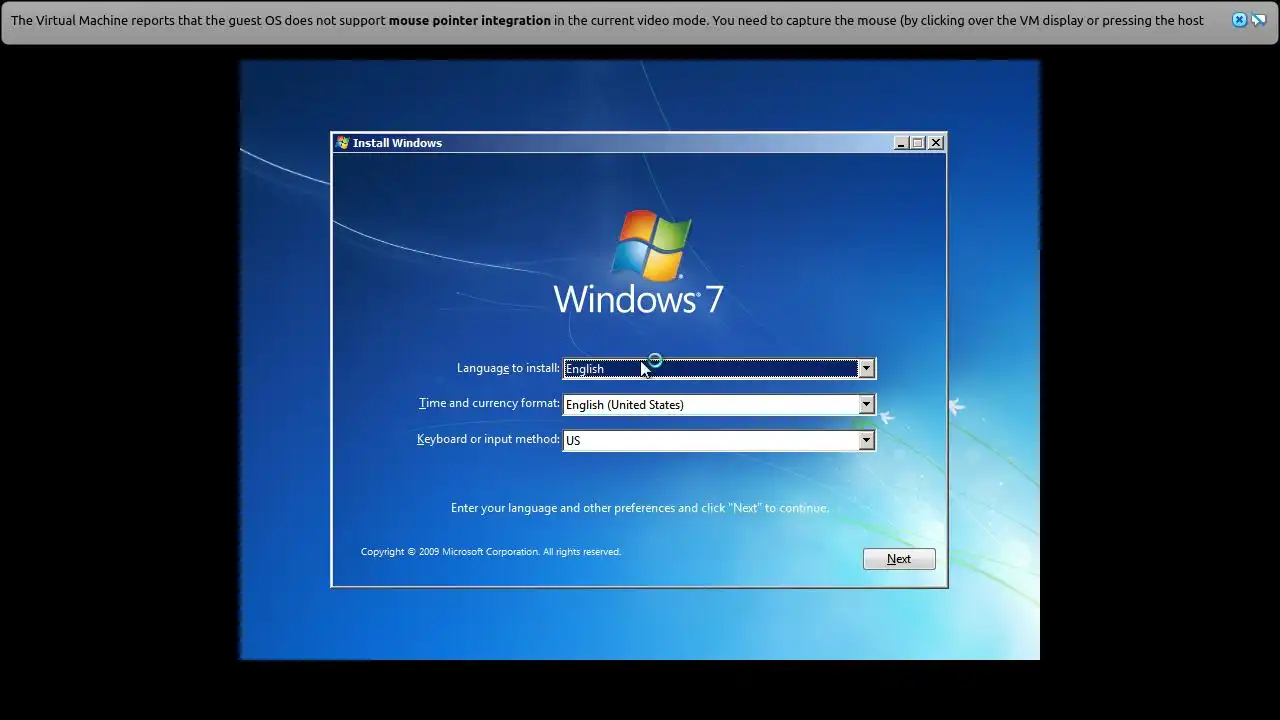Click the Next button
This screenshot has height=720, width=1280.
pos(899,559)
